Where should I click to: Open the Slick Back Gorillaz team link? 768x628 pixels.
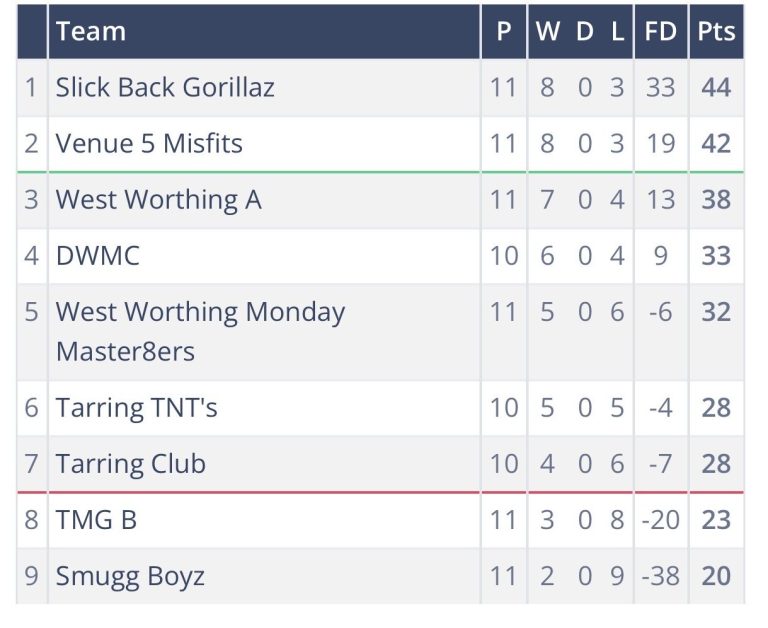(165, 88)
